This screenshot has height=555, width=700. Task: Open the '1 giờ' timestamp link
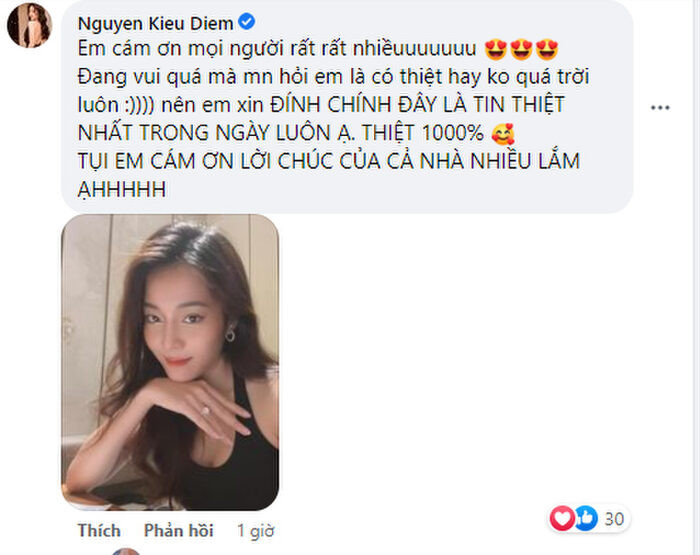tap(256, 530)
